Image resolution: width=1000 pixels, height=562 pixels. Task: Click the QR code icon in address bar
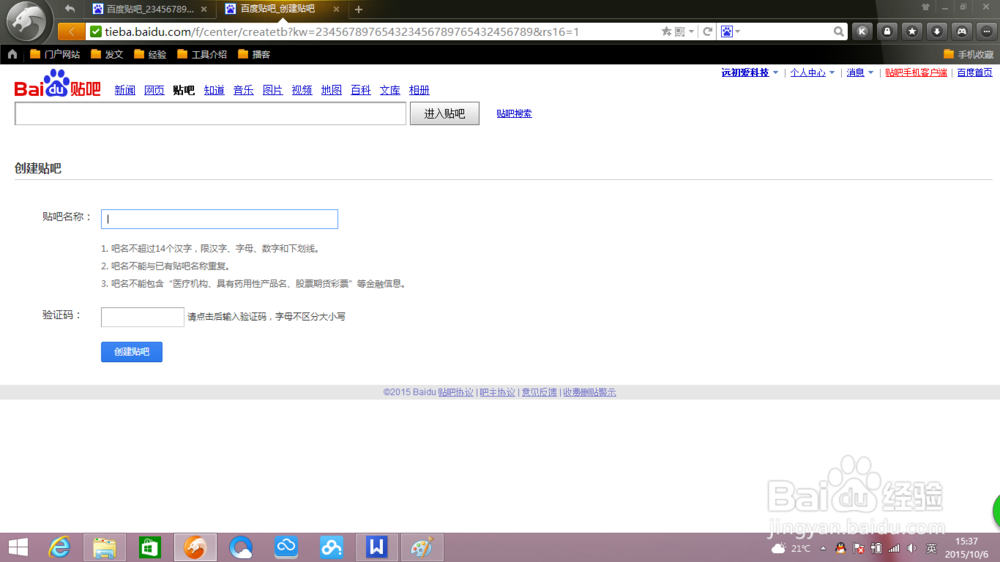click(680, 31)
